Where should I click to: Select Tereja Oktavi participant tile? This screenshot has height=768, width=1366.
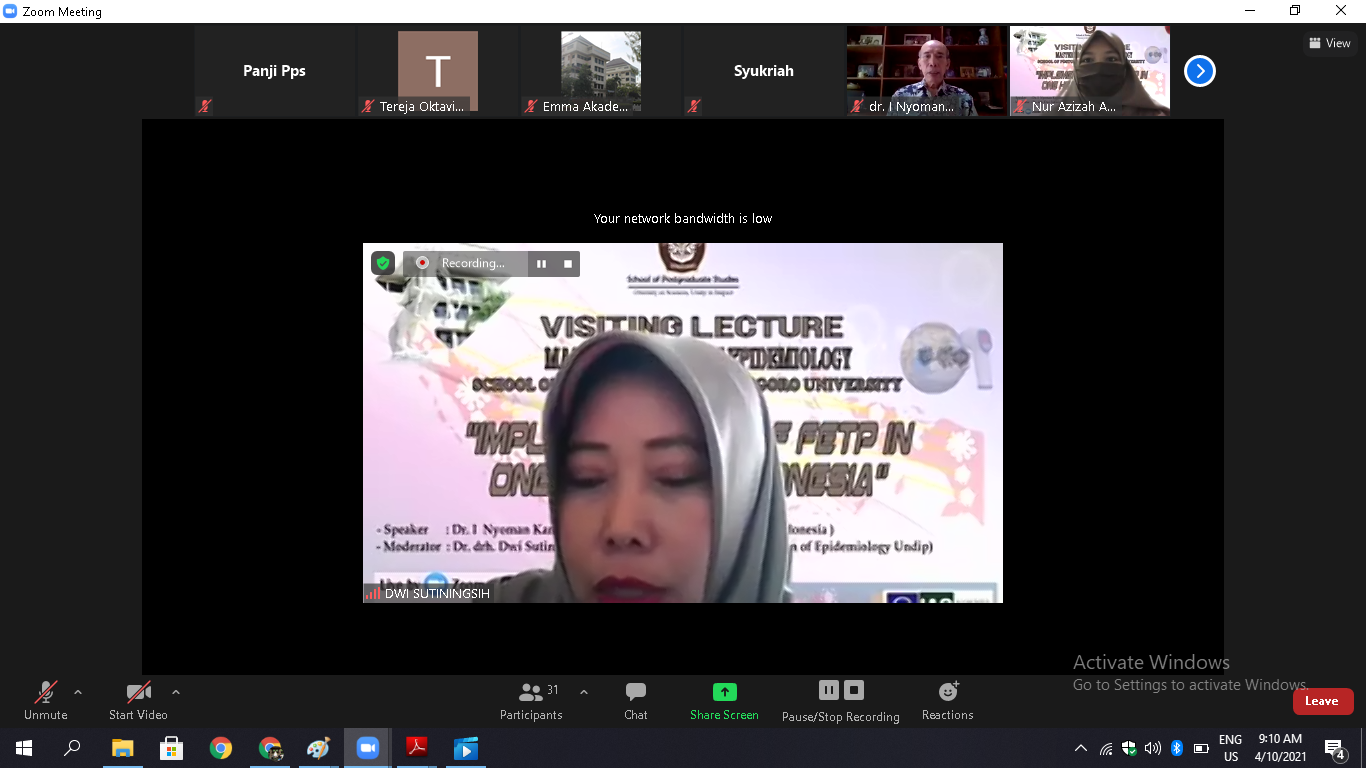tap(438, 71)
